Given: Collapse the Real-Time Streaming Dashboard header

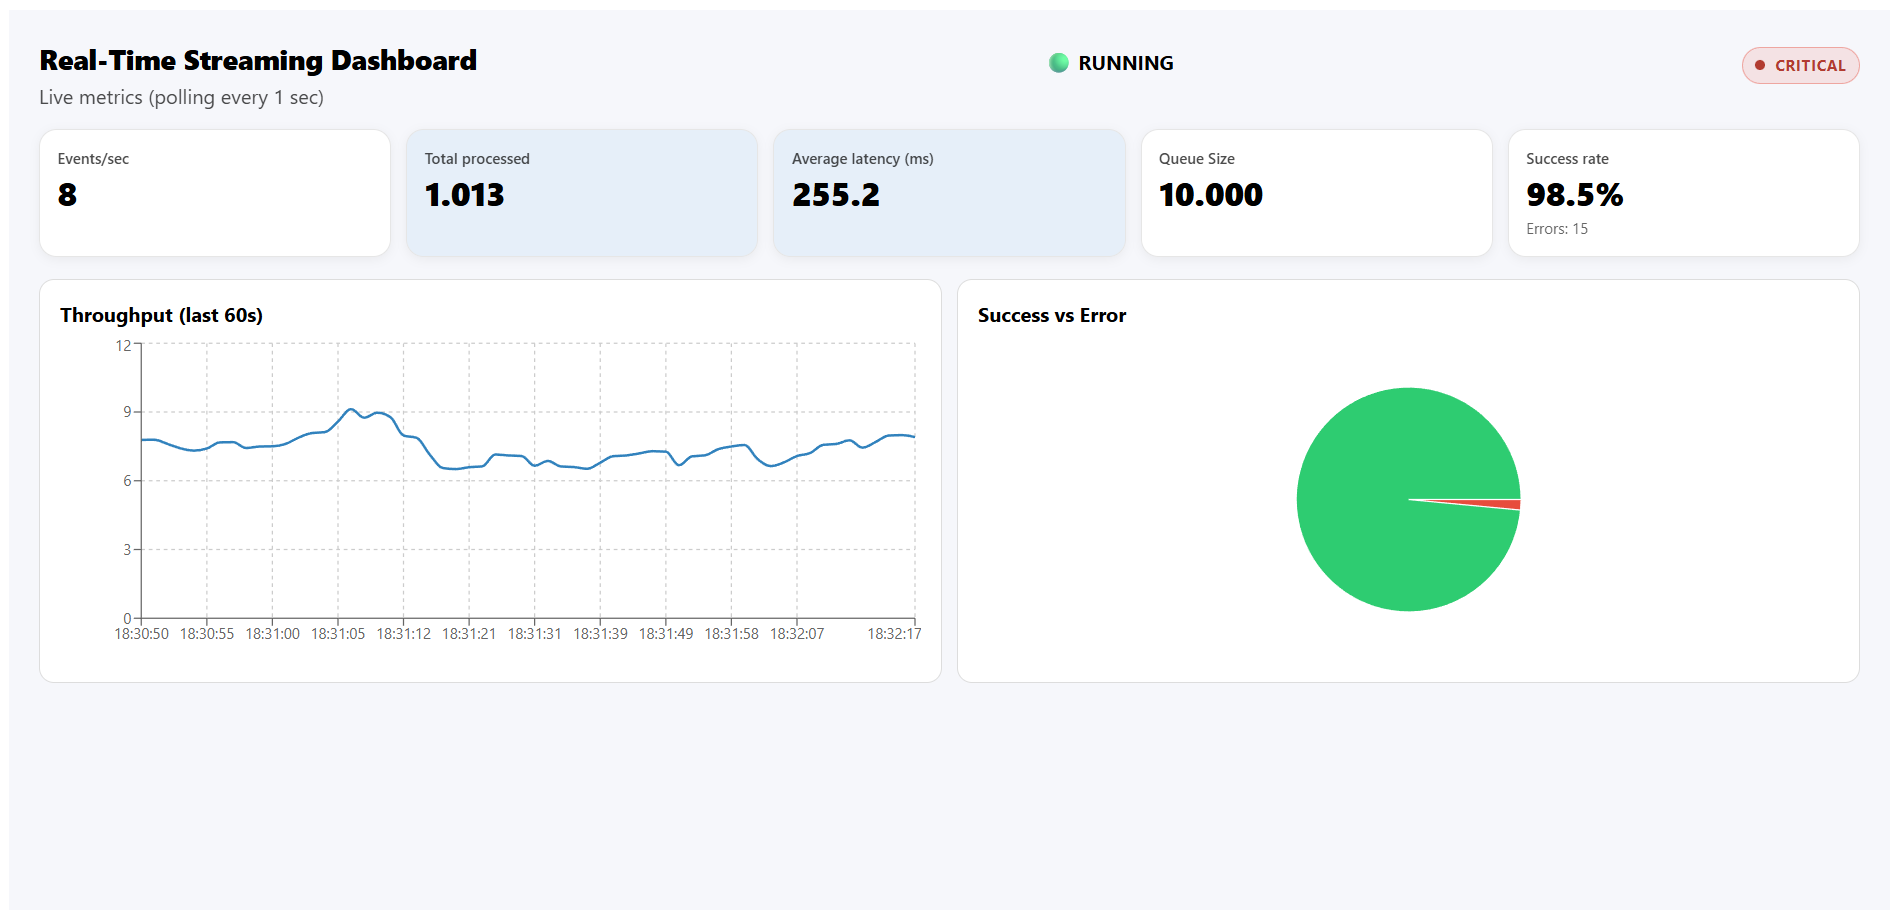Looking at the screenshot, I should click(x=258, y=60).
